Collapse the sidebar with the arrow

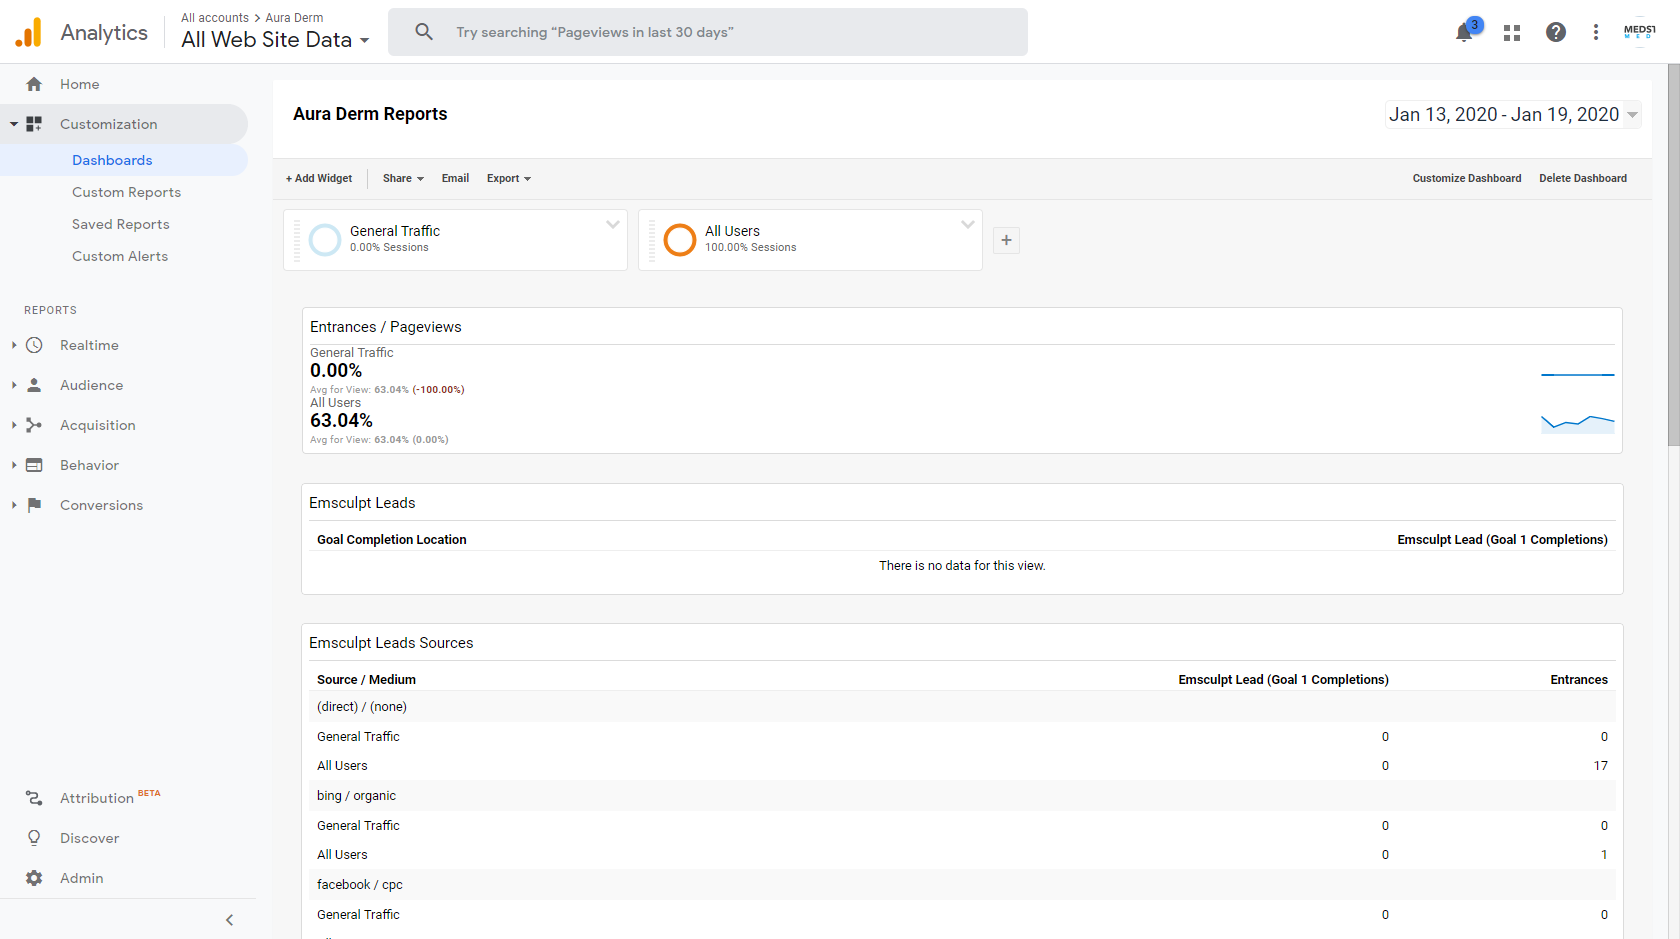click(229, 920)
